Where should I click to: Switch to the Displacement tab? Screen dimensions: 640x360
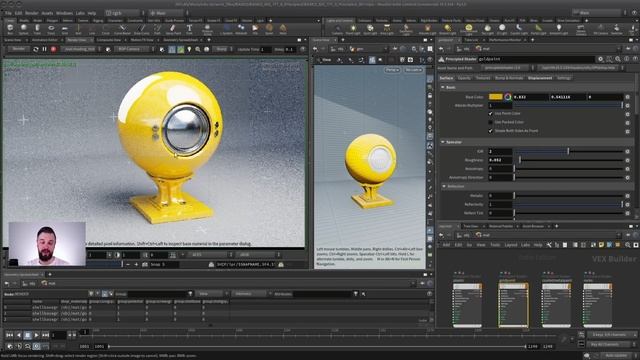[x=540, y=78]
